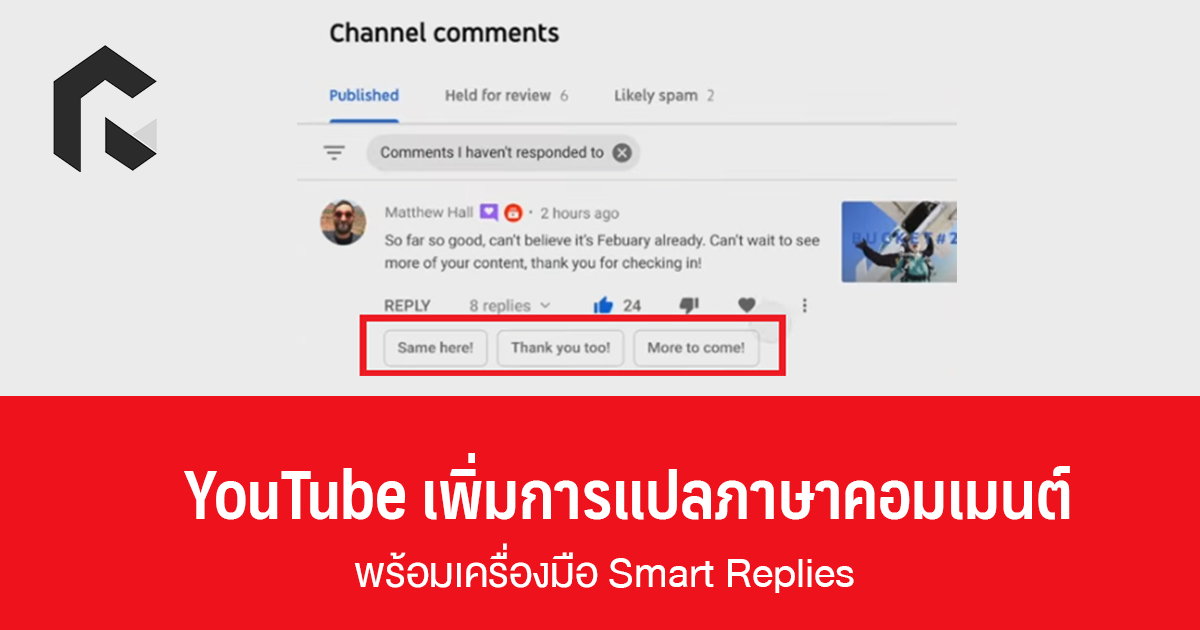This screenshot has width=1200, height=630.
Task: Click the purple member badge icon
Action: coord(489,212)
